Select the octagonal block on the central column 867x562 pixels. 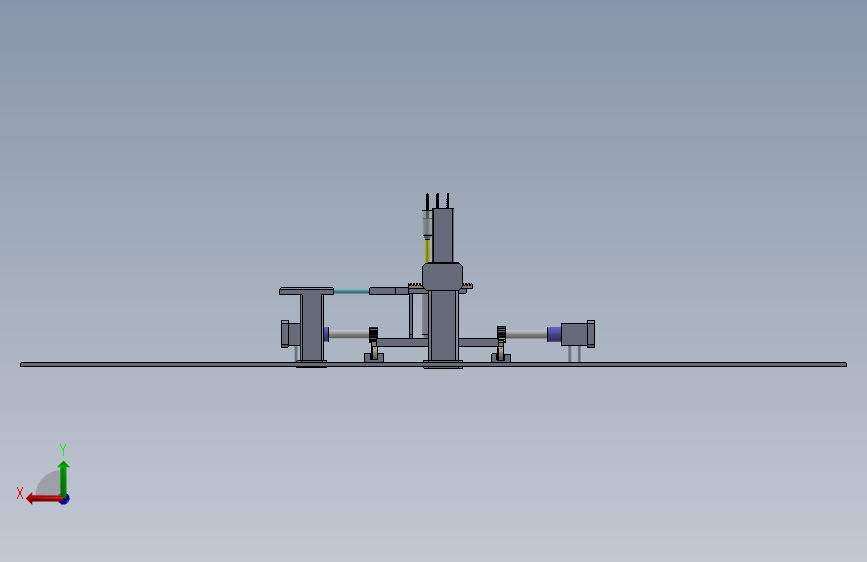(x=442, y=277)
